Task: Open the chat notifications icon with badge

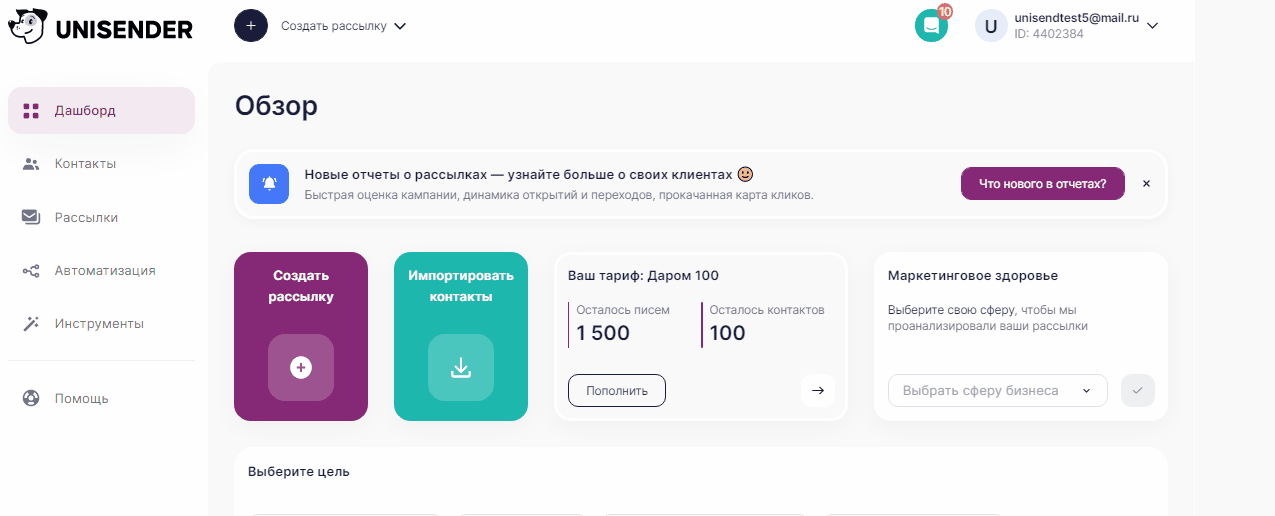Action: pyautogui.click(x=931, y=25)
